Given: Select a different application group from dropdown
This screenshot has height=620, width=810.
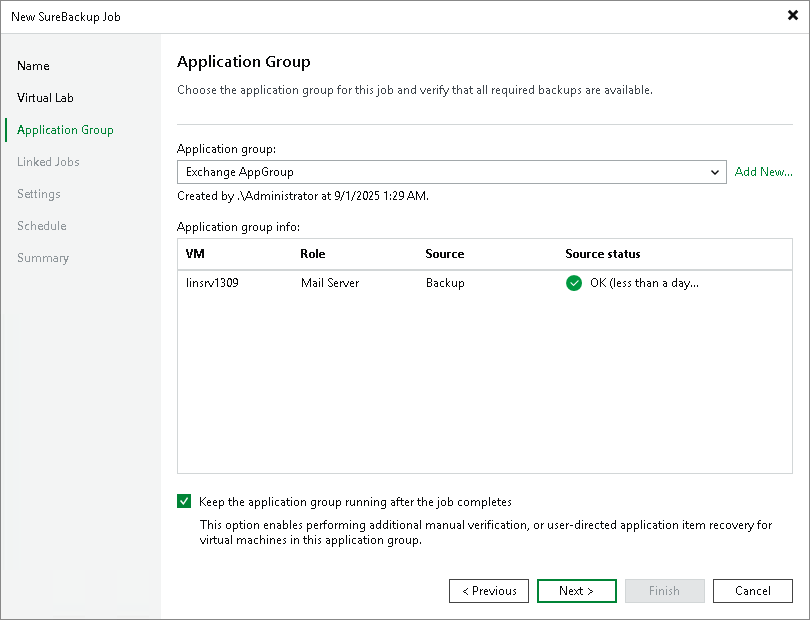Looking at the screenshot, I should [715, 172].
